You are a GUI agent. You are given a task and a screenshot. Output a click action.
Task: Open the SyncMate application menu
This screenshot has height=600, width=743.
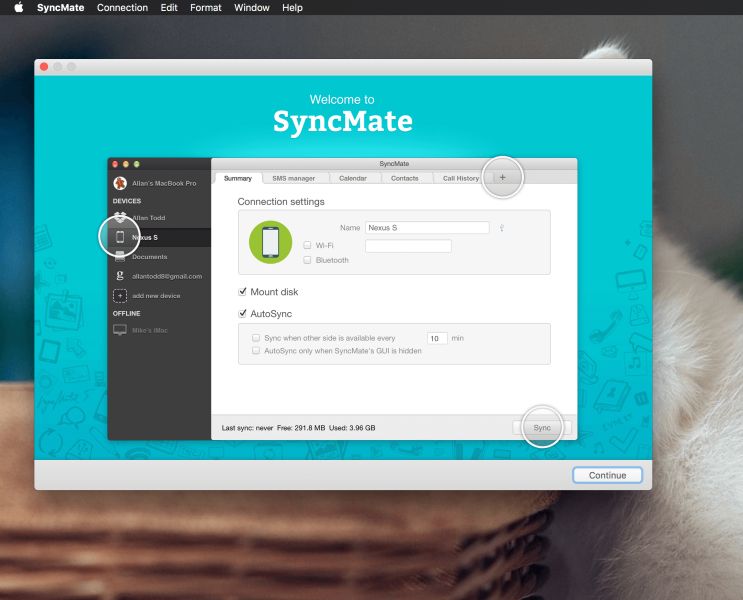(61, 8)
